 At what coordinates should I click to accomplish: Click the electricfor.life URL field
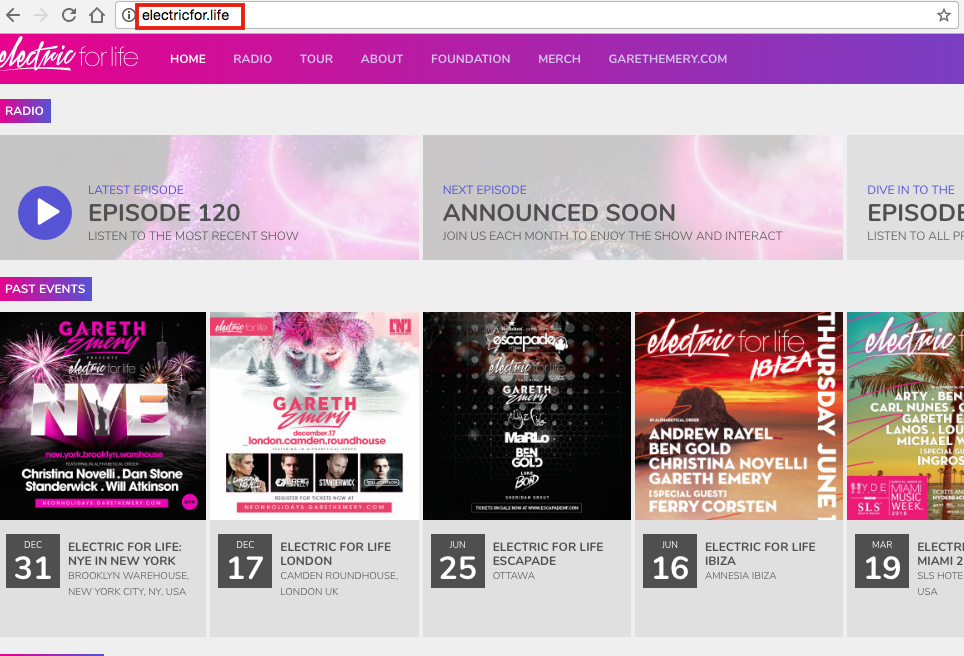[x=535, y=15]
